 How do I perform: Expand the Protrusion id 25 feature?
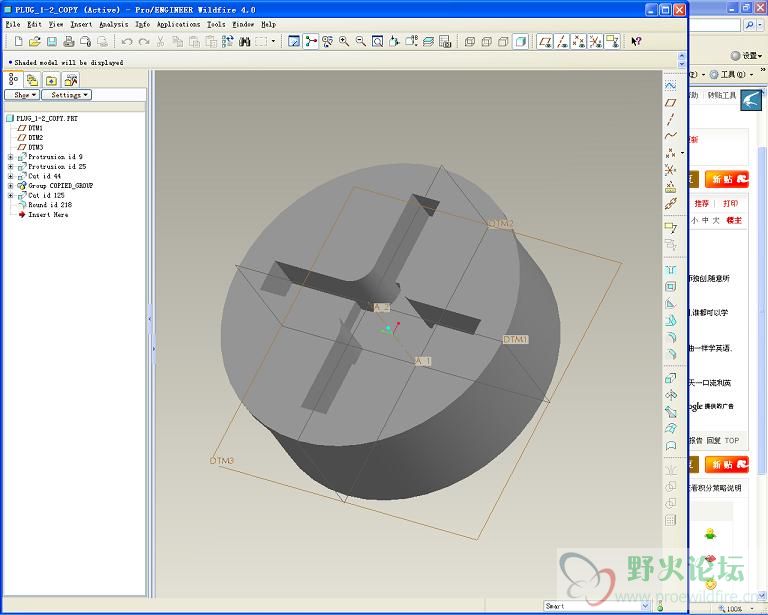(x=10, y=167)
